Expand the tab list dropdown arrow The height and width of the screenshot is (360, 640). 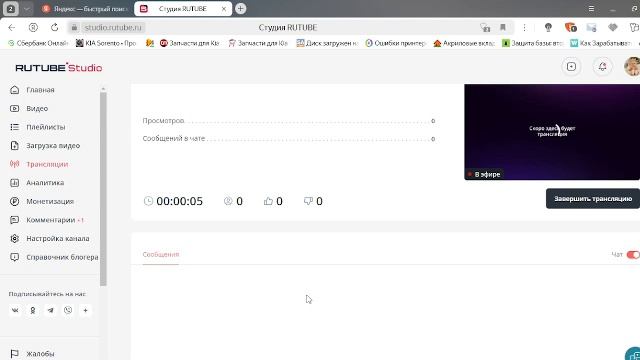[x=27, y=9]
